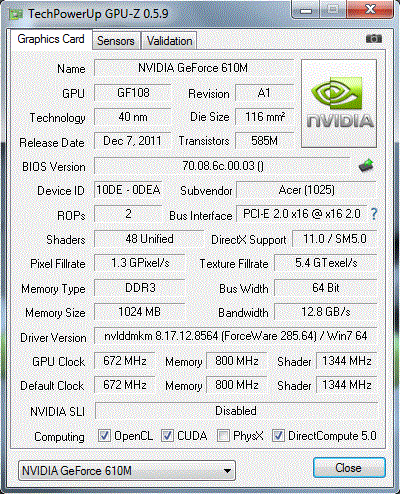Click the Default Clock row Memory 800 MHz field

tap(237, 385)
